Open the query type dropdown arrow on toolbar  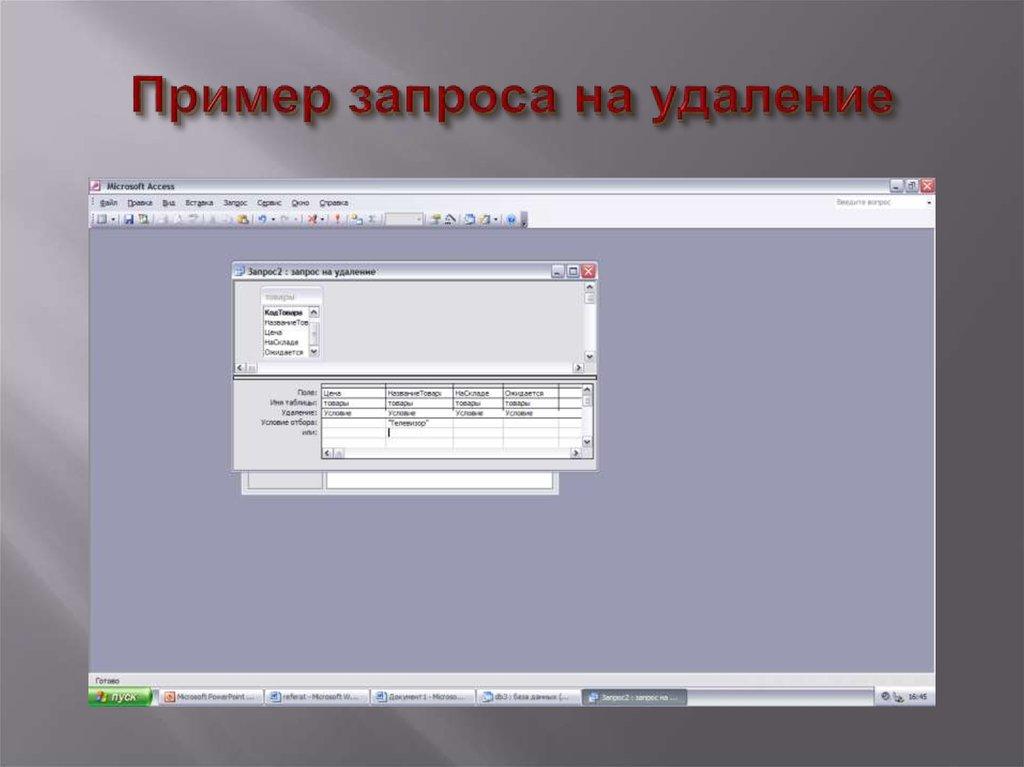tap(323, 217)
